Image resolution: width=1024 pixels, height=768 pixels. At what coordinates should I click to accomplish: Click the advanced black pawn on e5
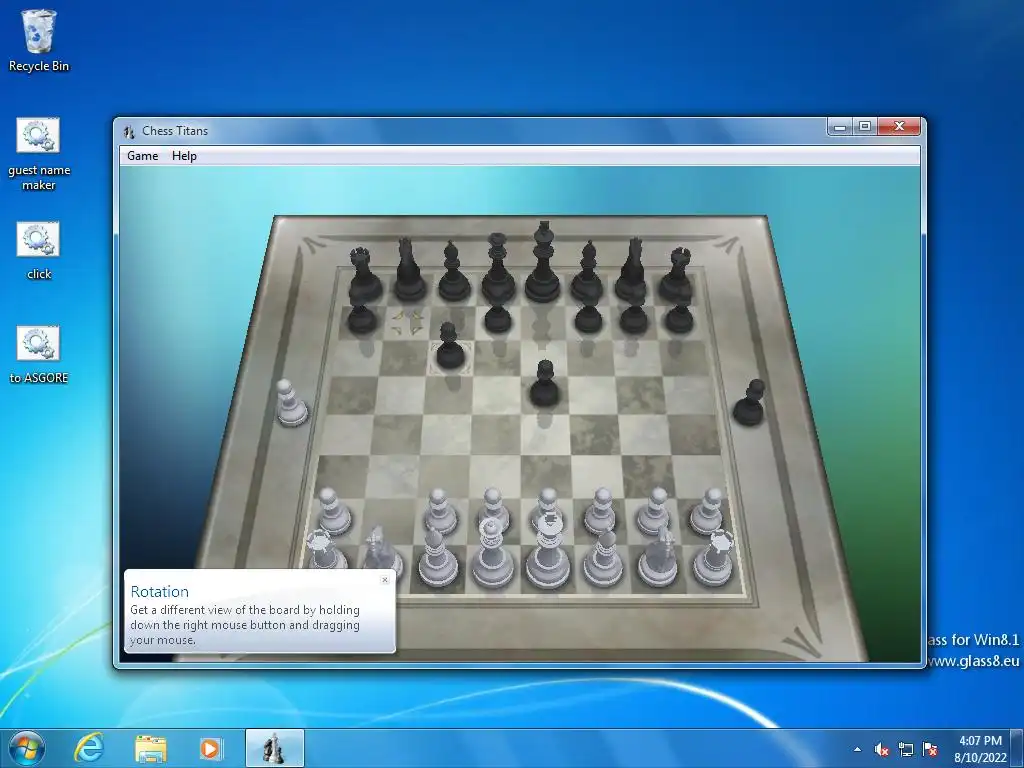[544, 384]
